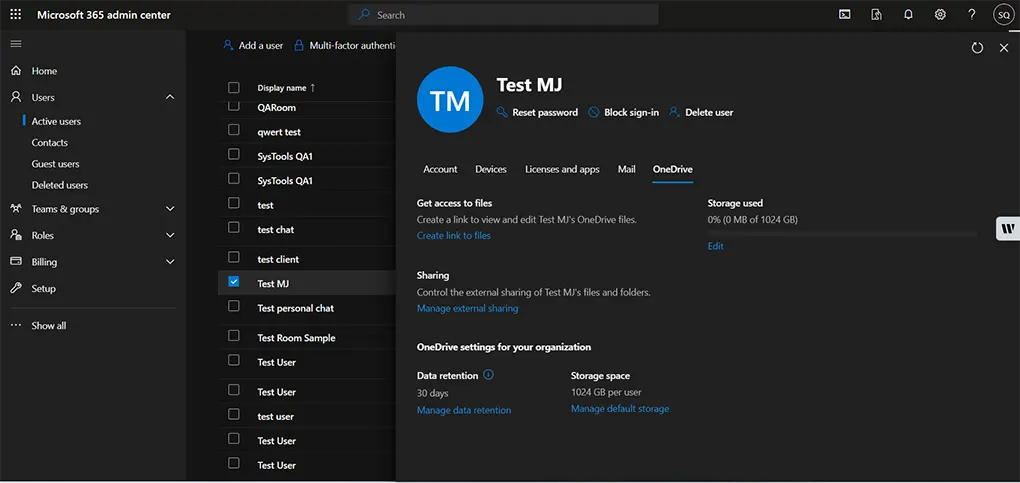Open the notifications bell icon
Image resolution: width=1020 pixels, height=483 pixels.
[908, 14]
